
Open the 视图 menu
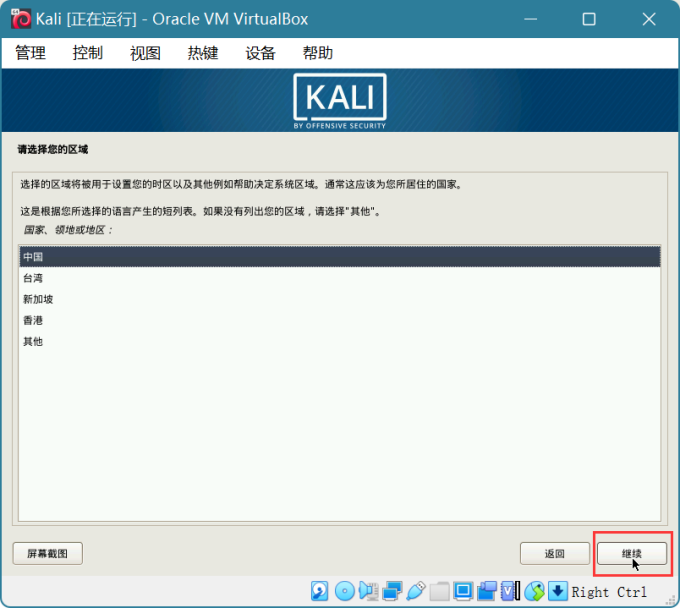pos(145,53)
